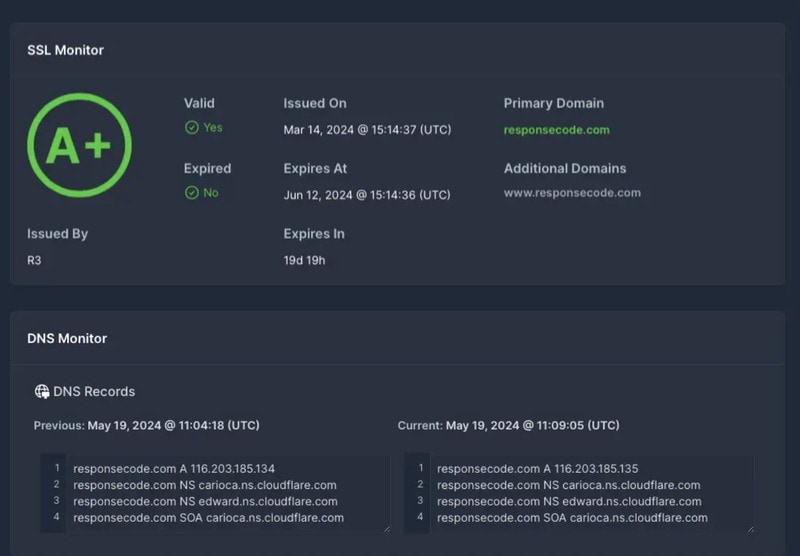Open the responsecode.com primary domain link
The image size is (800, 556).
[x=556, y=130]
